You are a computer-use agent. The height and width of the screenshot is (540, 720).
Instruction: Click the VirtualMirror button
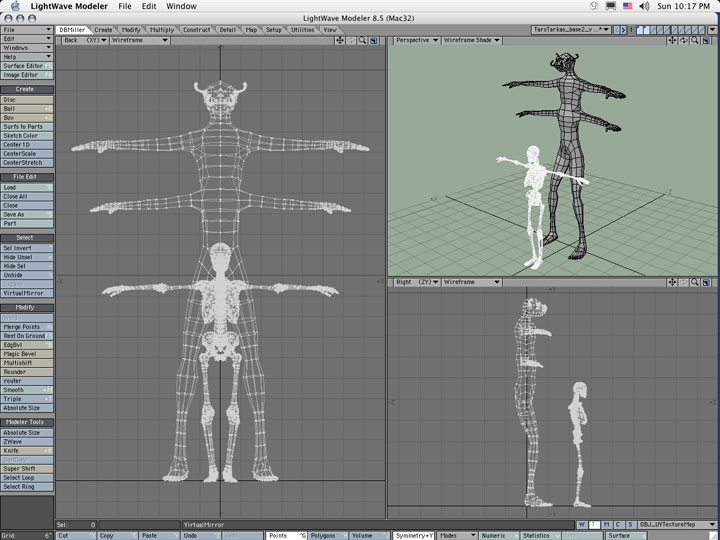pyautogui.click(x=27, y=293)
